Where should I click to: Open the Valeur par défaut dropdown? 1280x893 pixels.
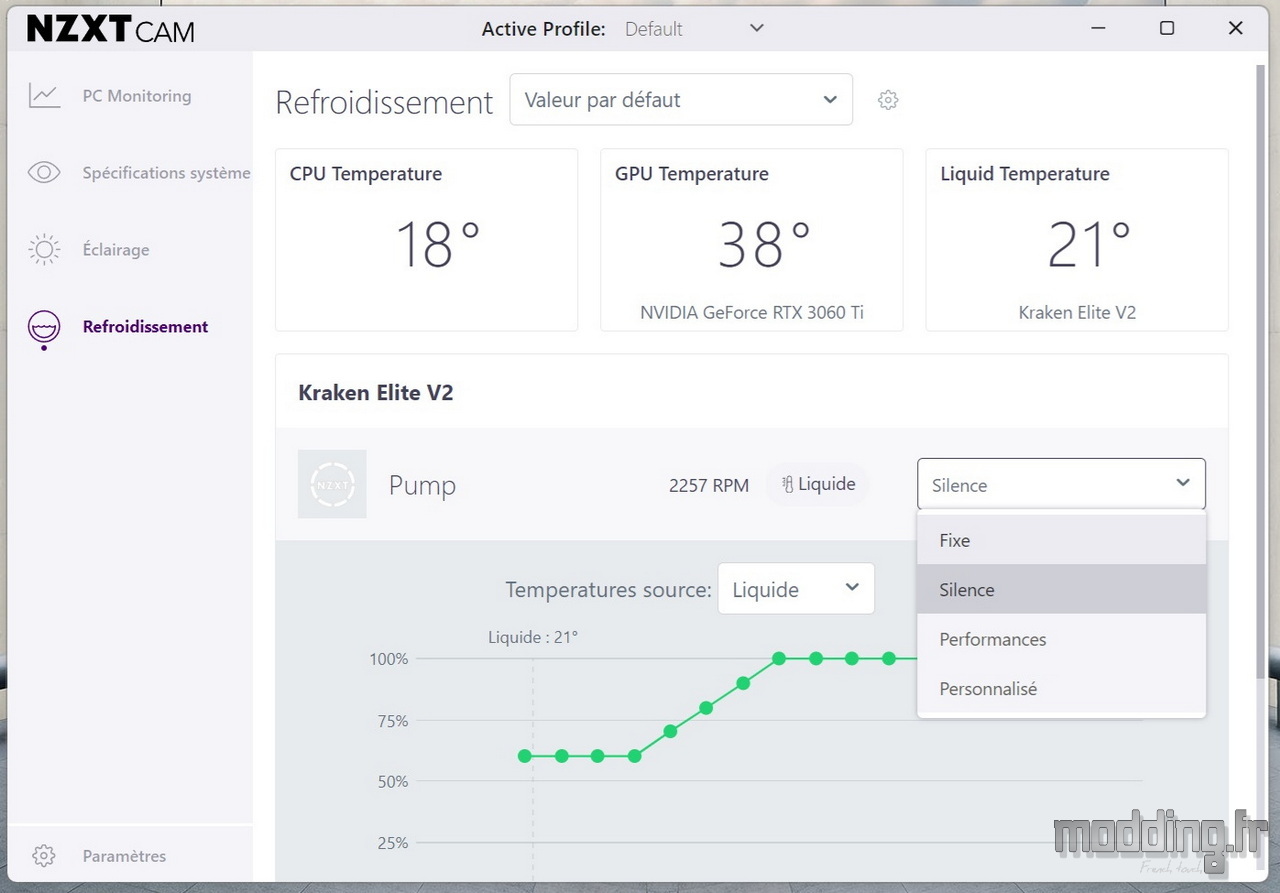(681, 100)
